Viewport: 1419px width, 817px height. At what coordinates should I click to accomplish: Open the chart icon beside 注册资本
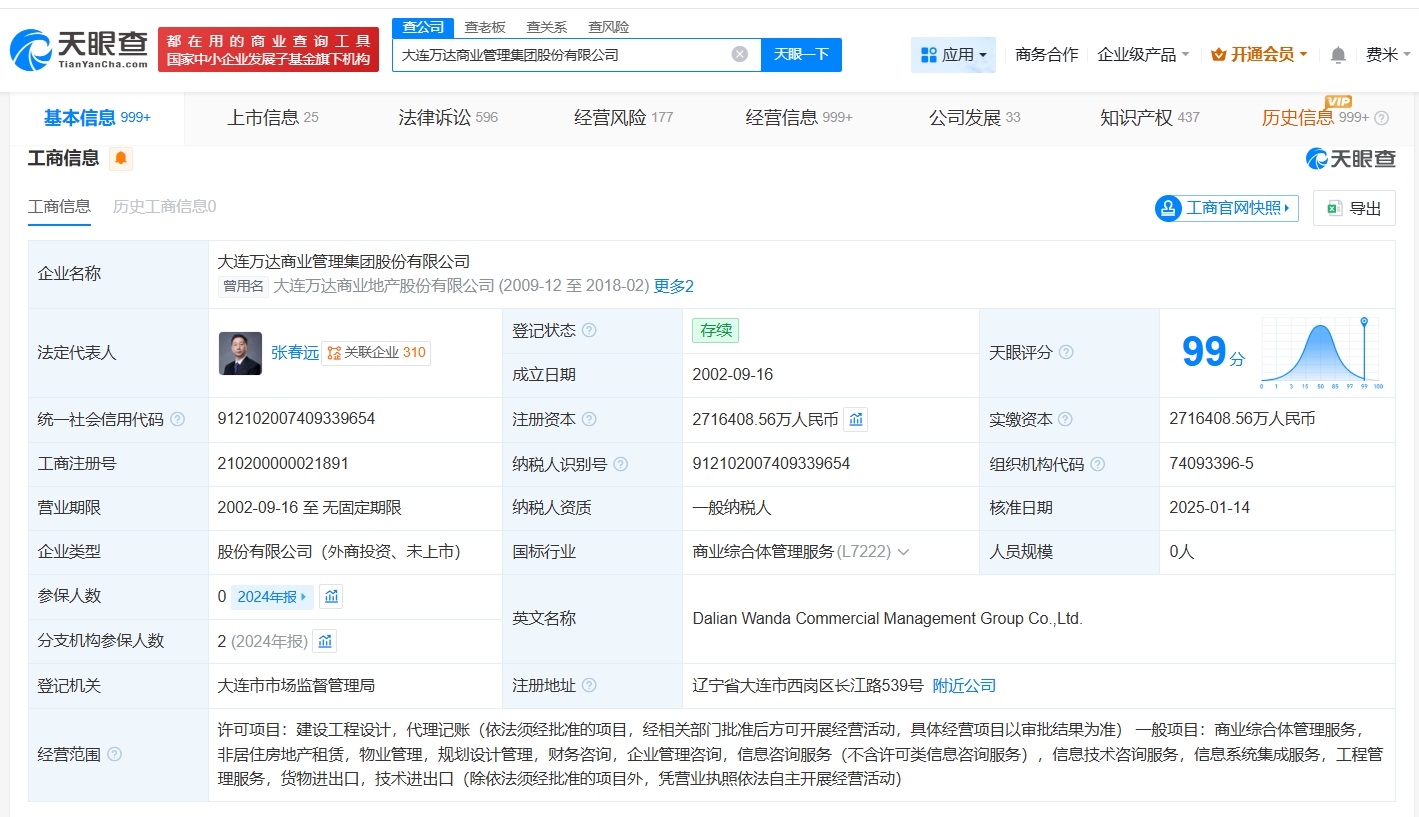[x=856, y=420]
